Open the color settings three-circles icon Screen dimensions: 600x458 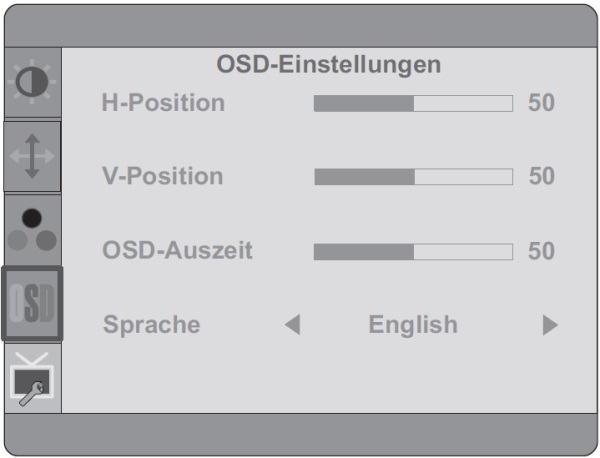[32, 230]
